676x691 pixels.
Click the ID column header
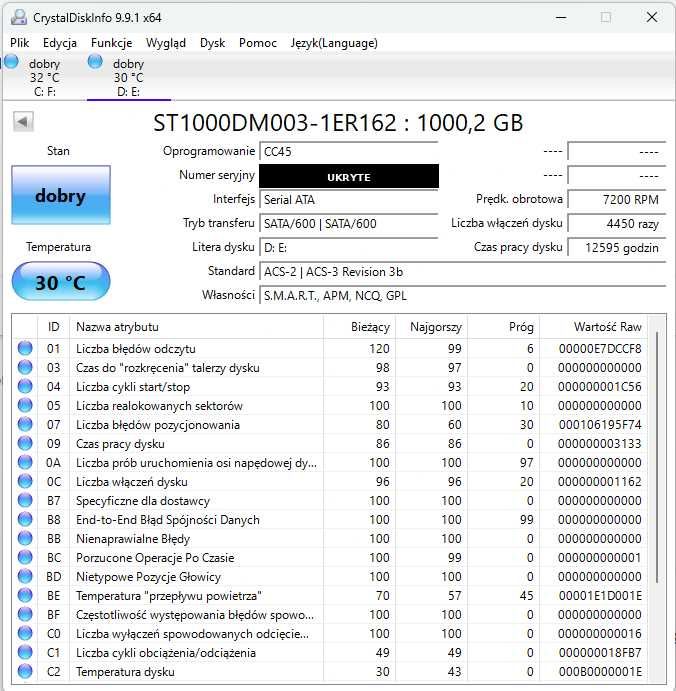click(x=53, y=327)
